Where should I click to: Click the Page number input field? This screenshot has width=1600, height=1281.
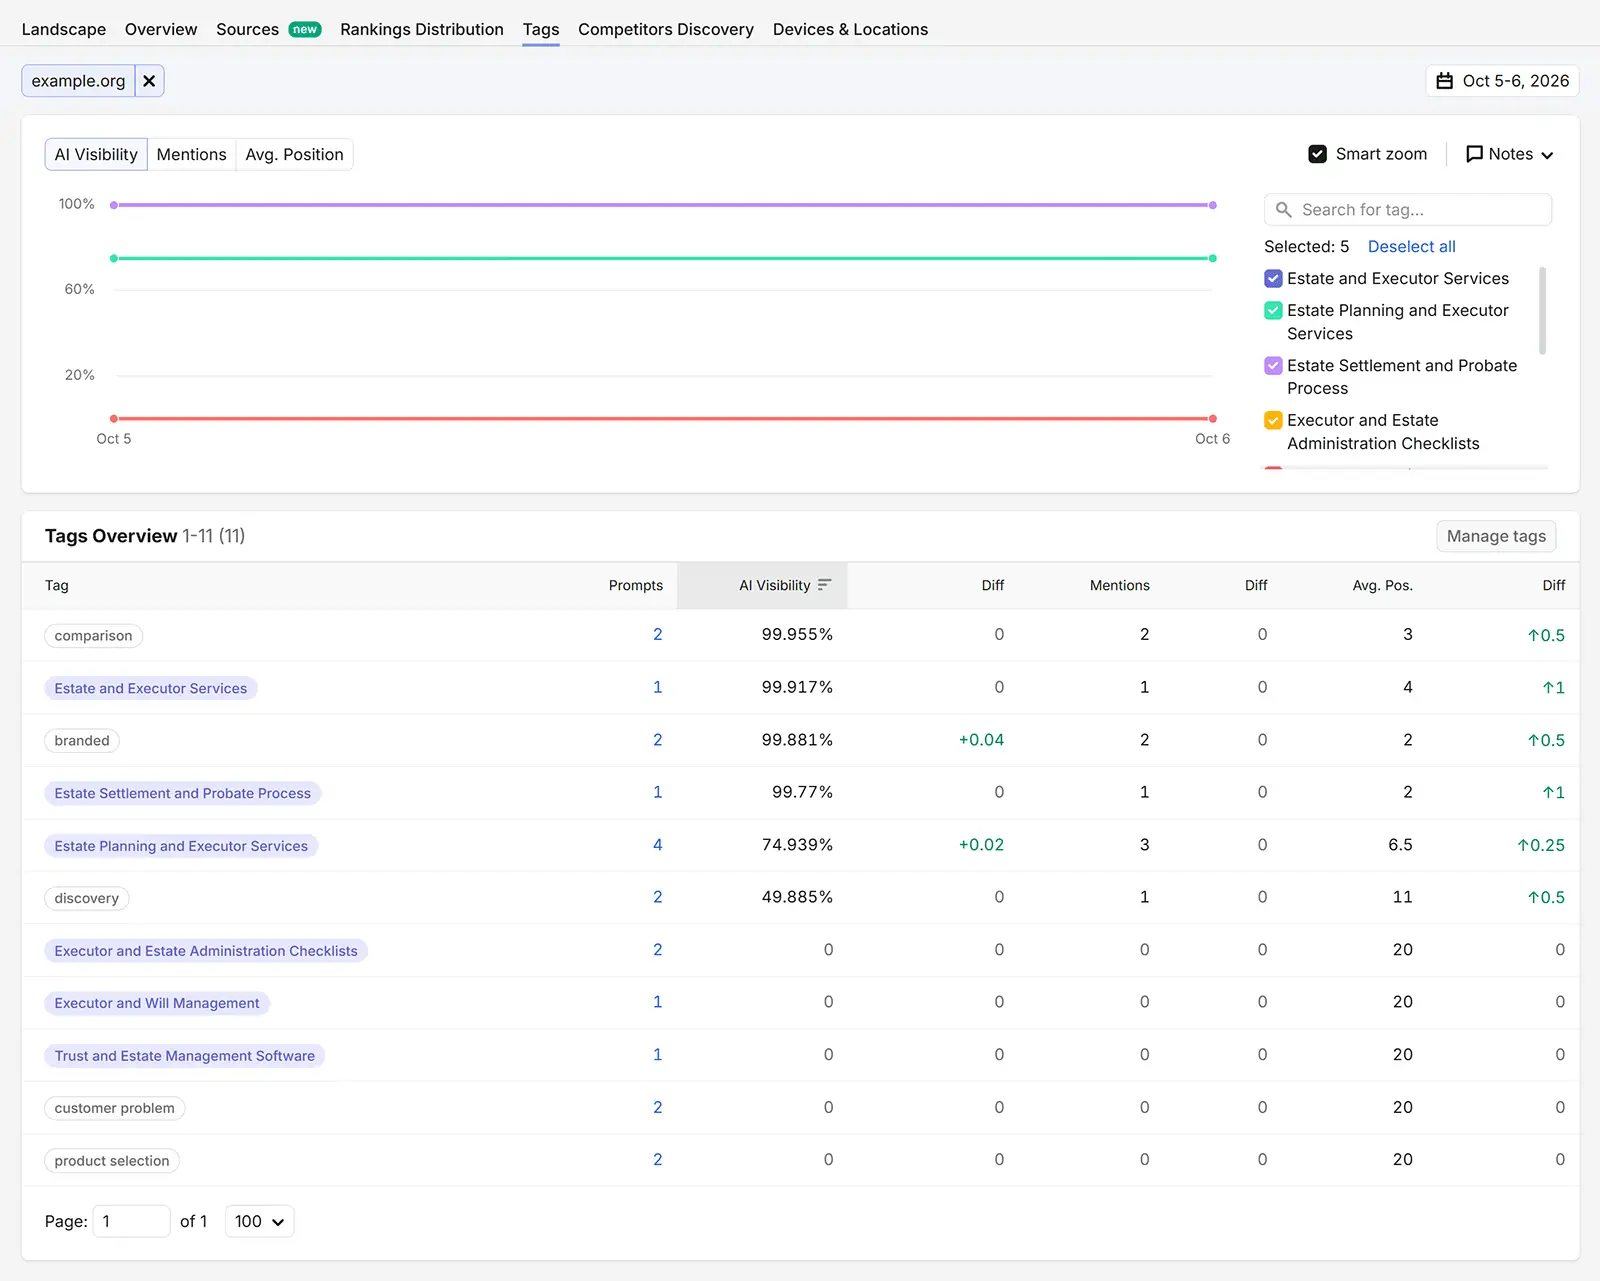(131, 1221)
